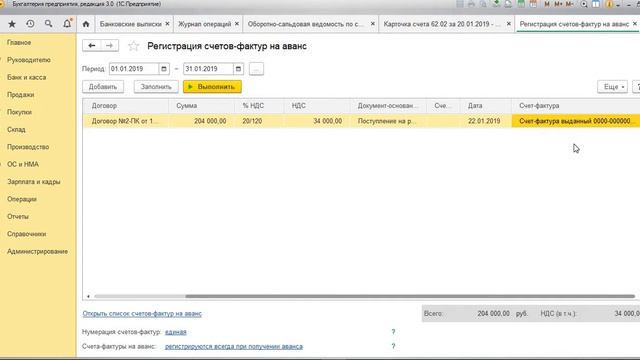640x360 pixels.
Task: Open the Главное section
Action: pyautogui.click(x=19, y=42)
